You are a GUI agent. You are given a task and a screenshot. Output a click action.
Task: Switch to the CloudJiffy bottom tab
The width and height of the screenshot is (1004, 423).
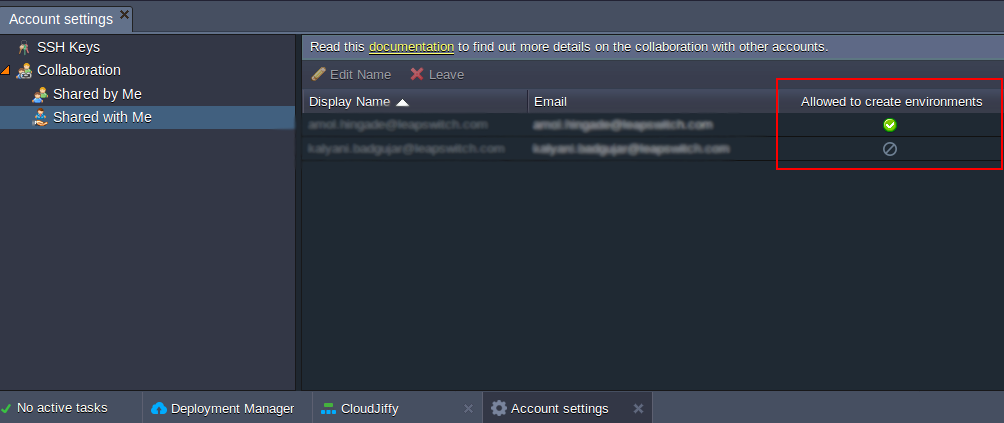pos(370,408)
